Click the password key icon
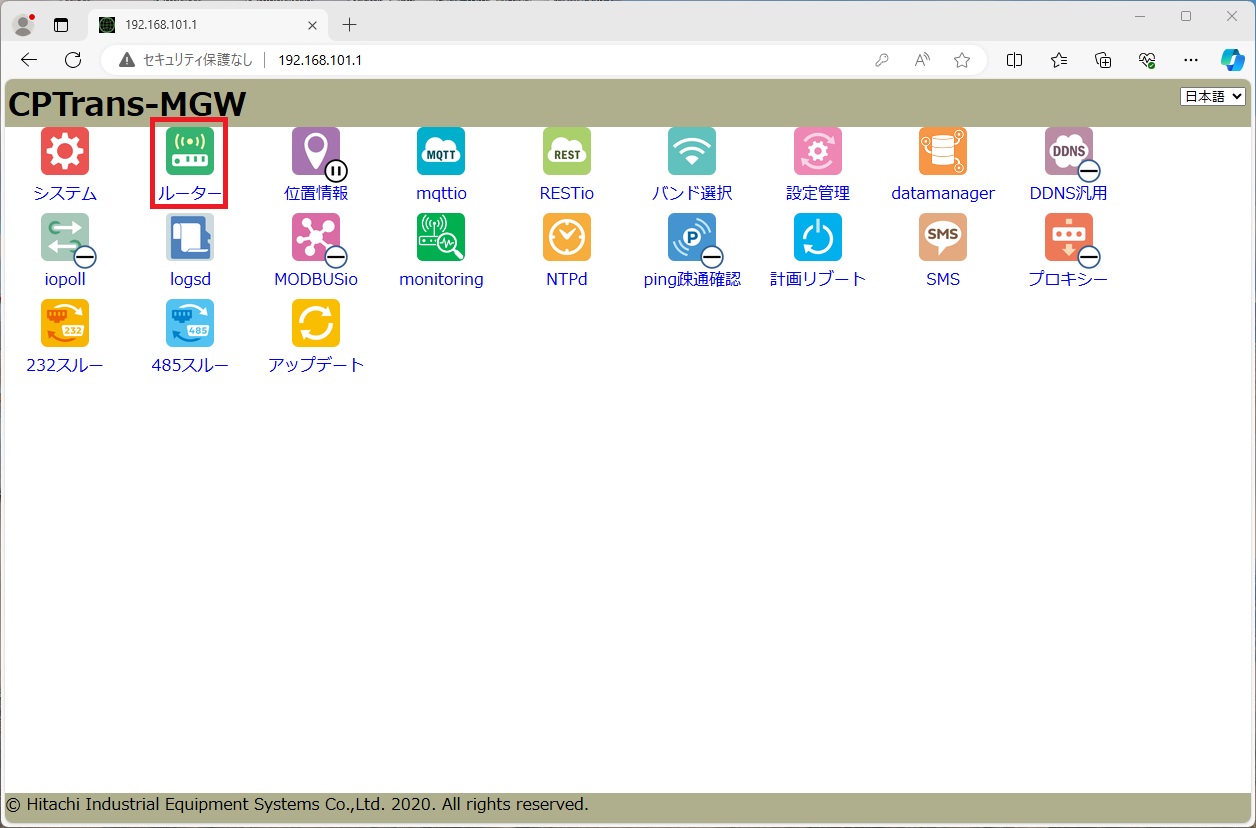The image size is (1256, 828). click(x=882, y=60)
